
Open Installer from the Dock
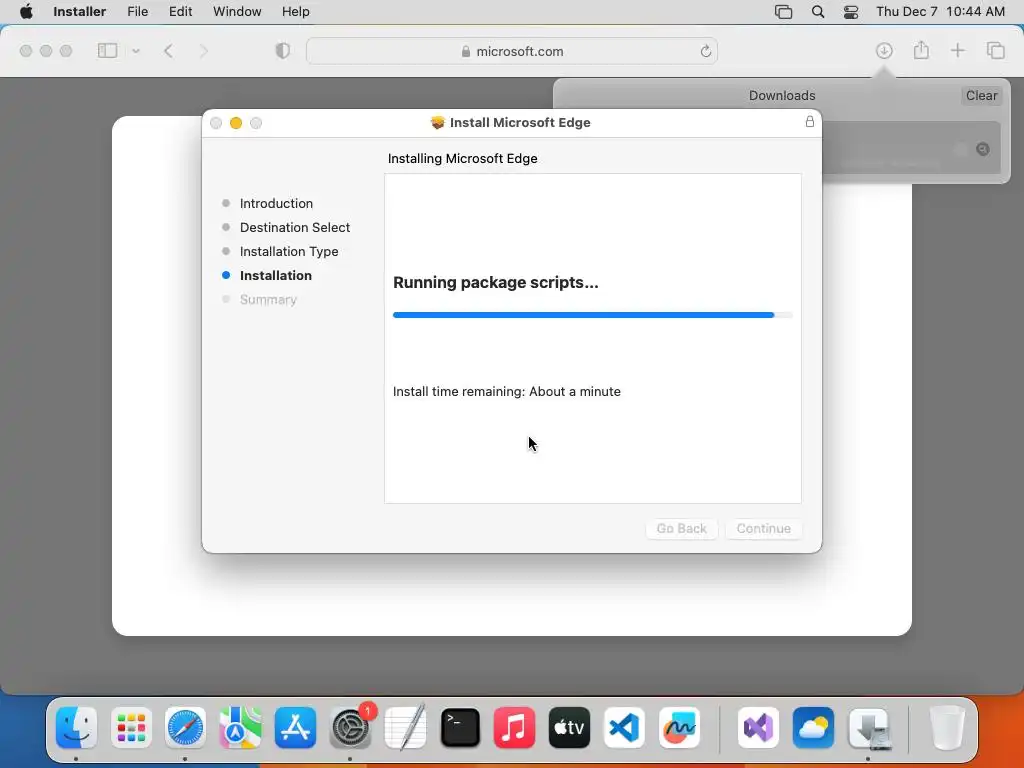point(869,728)
